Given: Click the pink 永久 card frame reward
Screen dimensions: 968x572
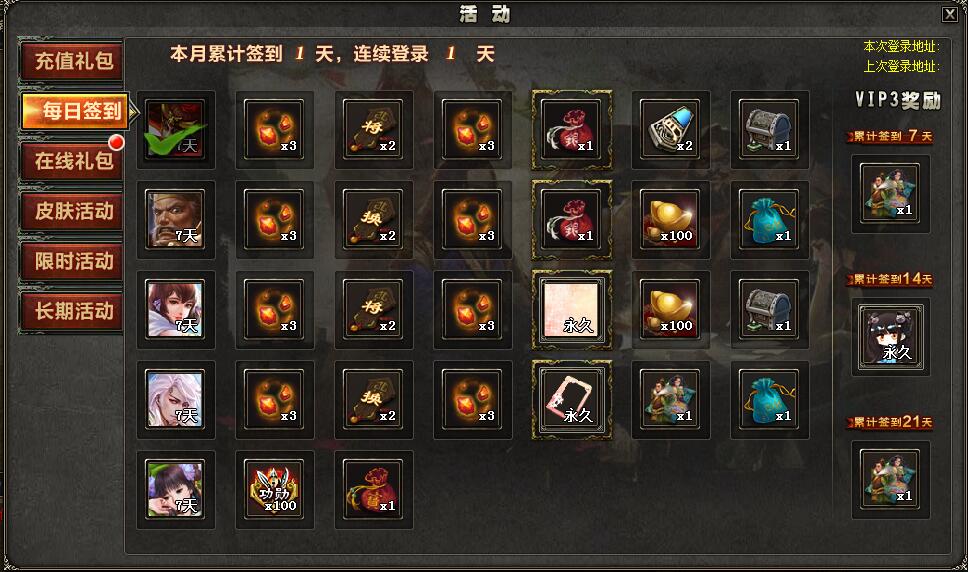Looking at the screenshot, I should coord(572,400).
